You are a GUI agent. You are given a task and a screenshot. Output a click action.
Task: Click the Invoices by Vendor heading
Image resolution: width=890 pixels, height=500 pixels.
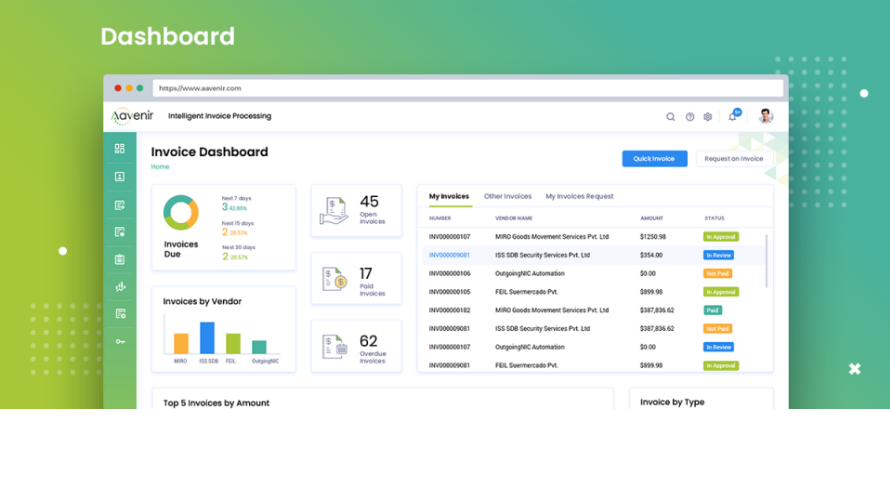pyautogui.click(x=202, y=301)
